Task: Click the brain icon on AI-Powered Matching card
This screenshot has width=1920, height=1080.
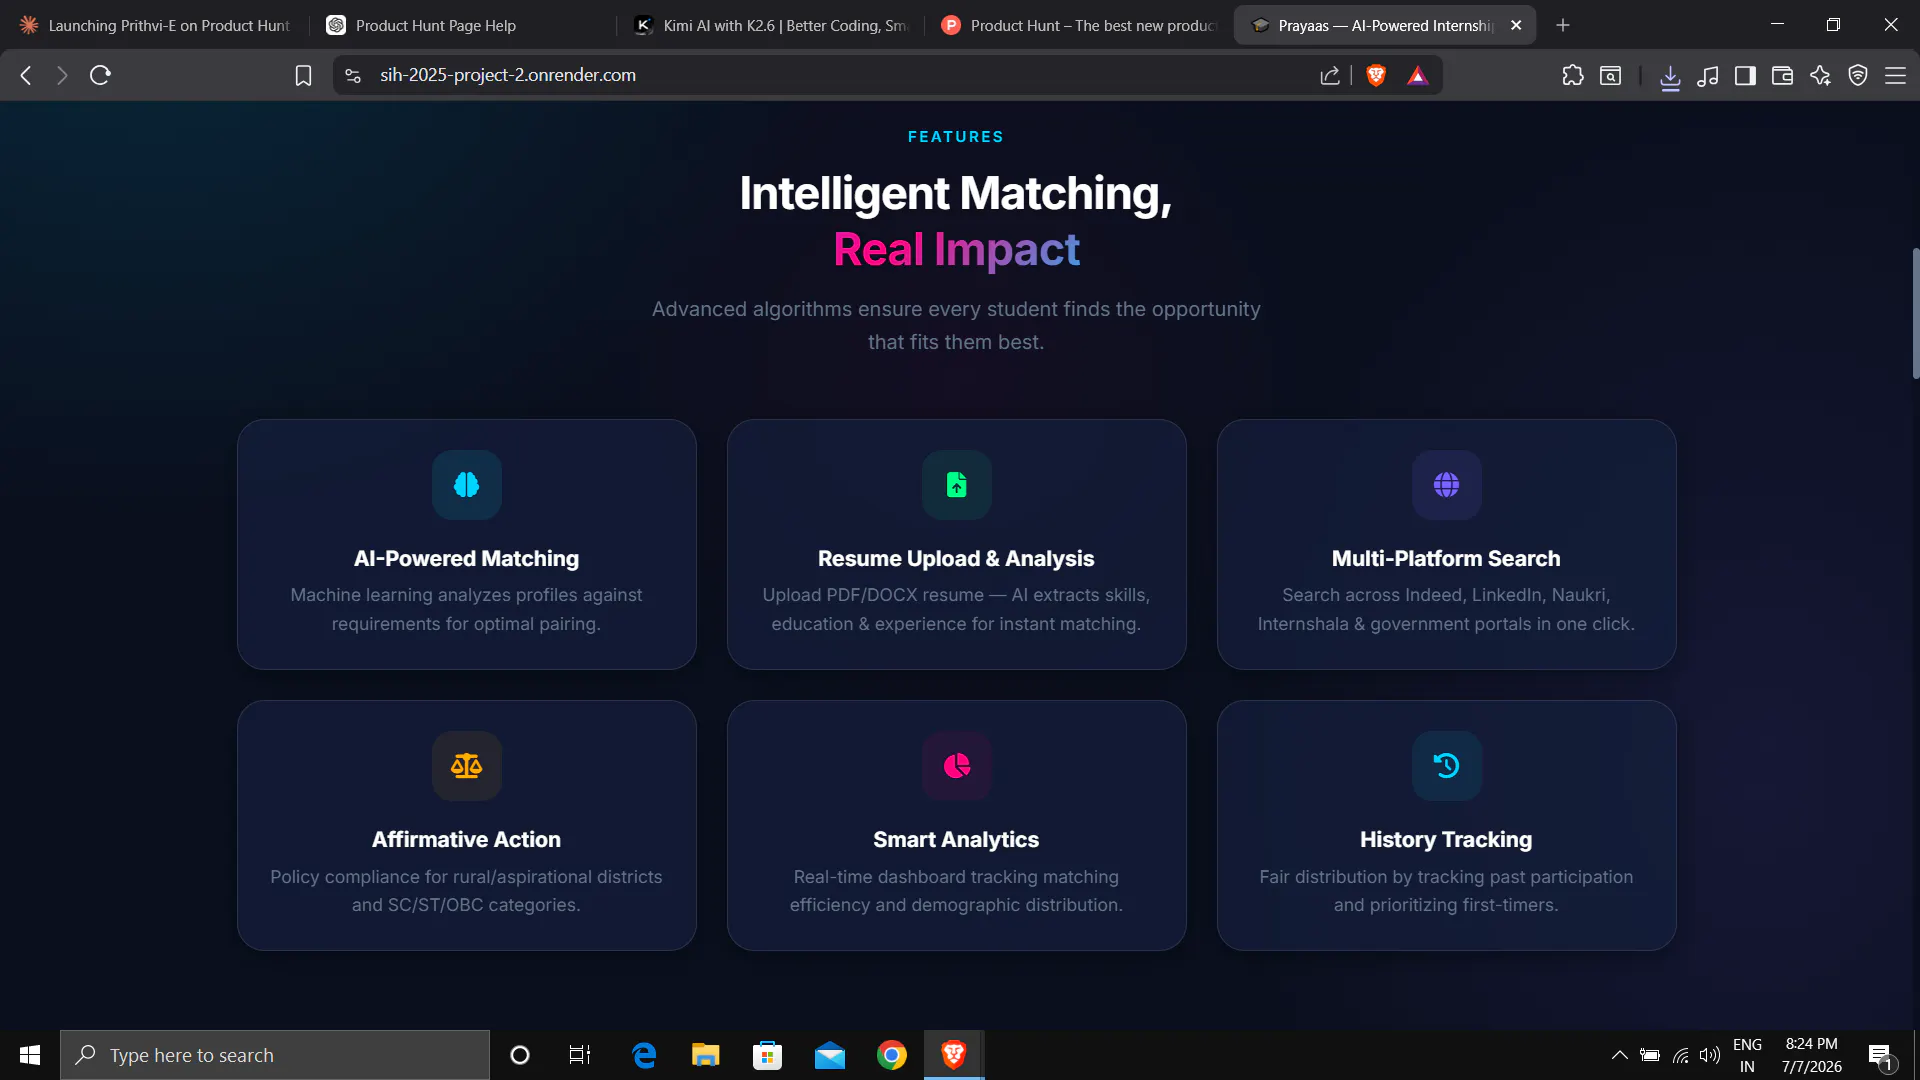Action: [466, 485]
